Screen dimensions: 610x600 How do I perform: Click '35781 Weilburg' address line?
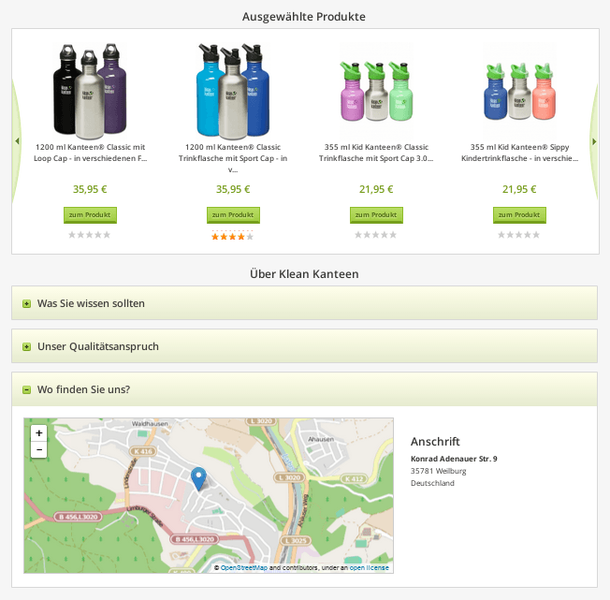point(438,471)
